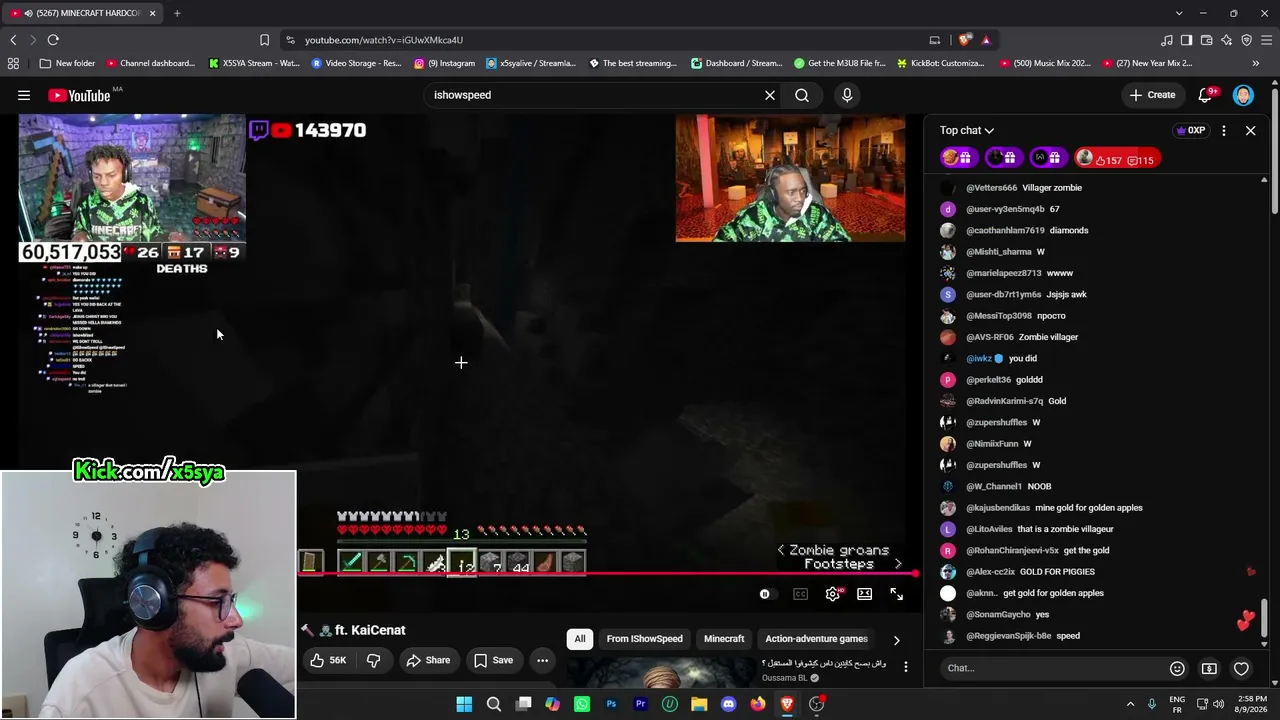Start voice search with the microphone
The width and height of the screenshot is (1280, 720).
pyautogui.click(x=847, y=95)
